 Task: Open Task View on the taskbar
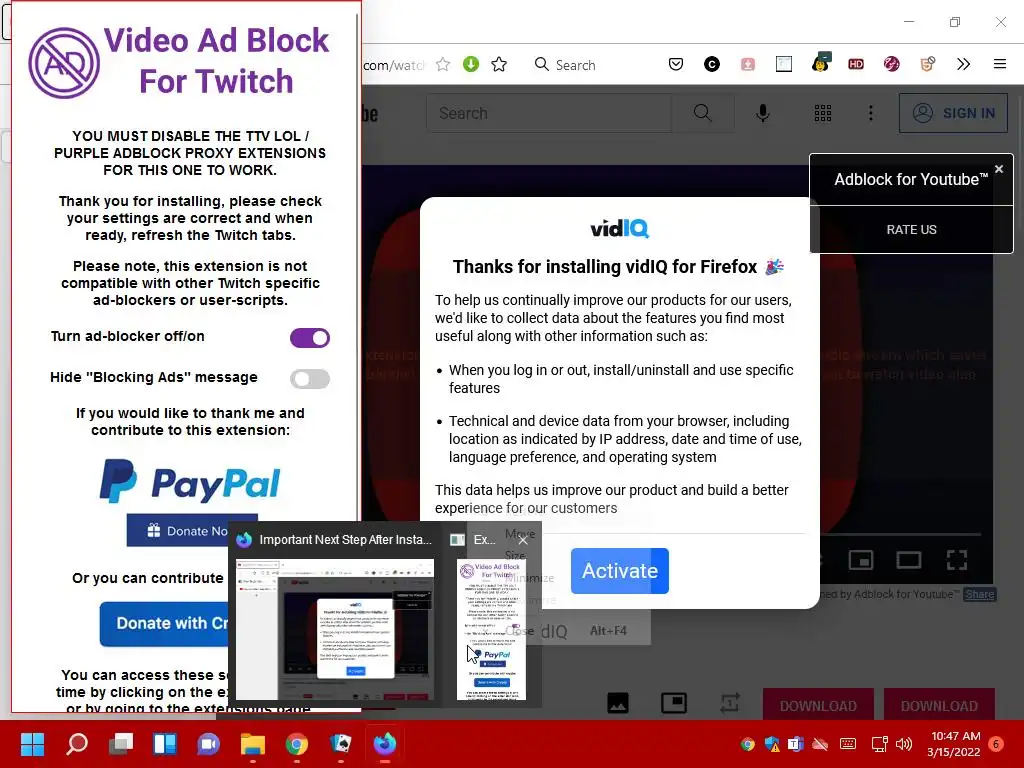pyautogui.click(x=121, y=744)
